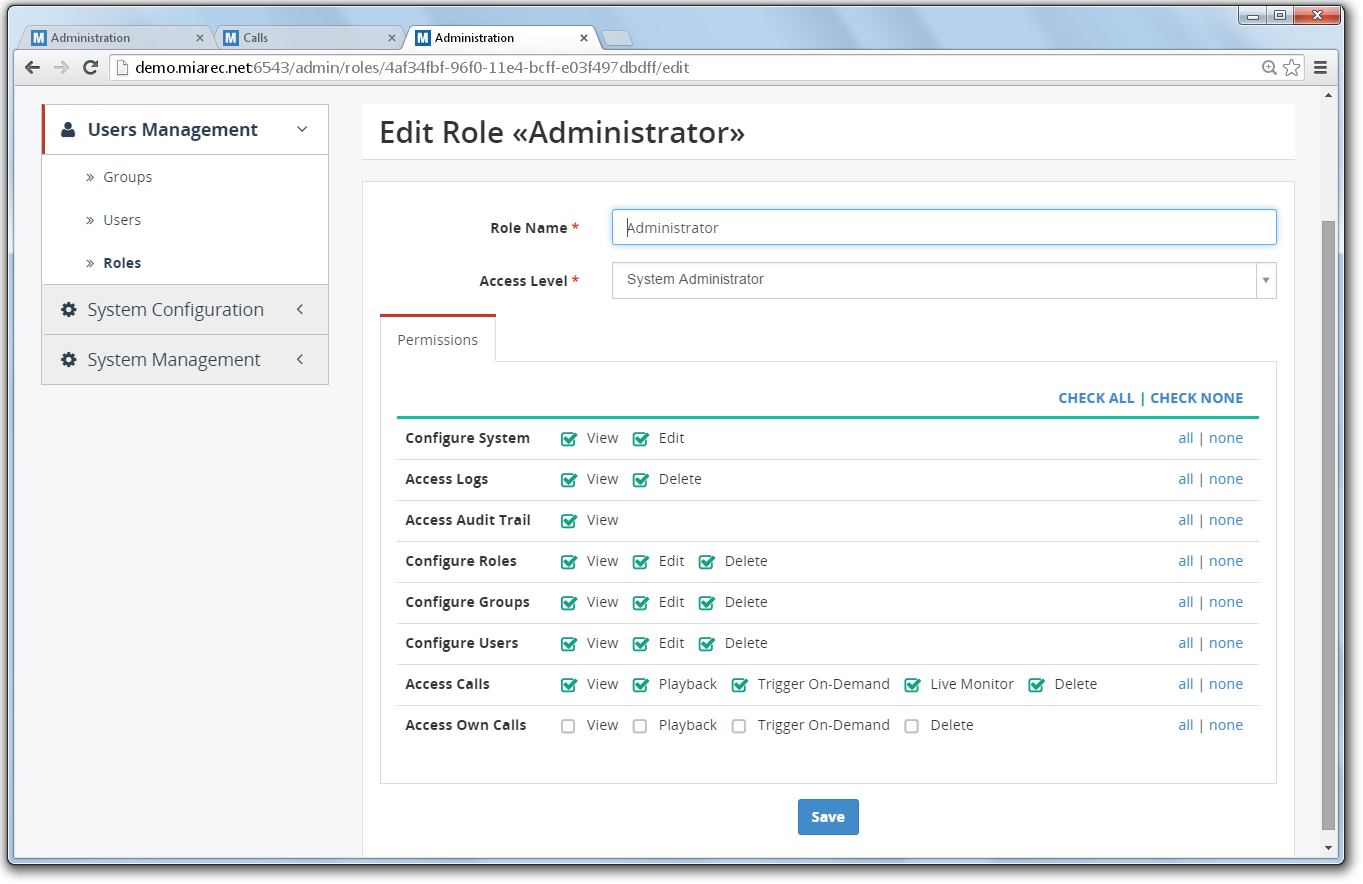Uncheck Live Monitor for Access Calls

point(912,685)
